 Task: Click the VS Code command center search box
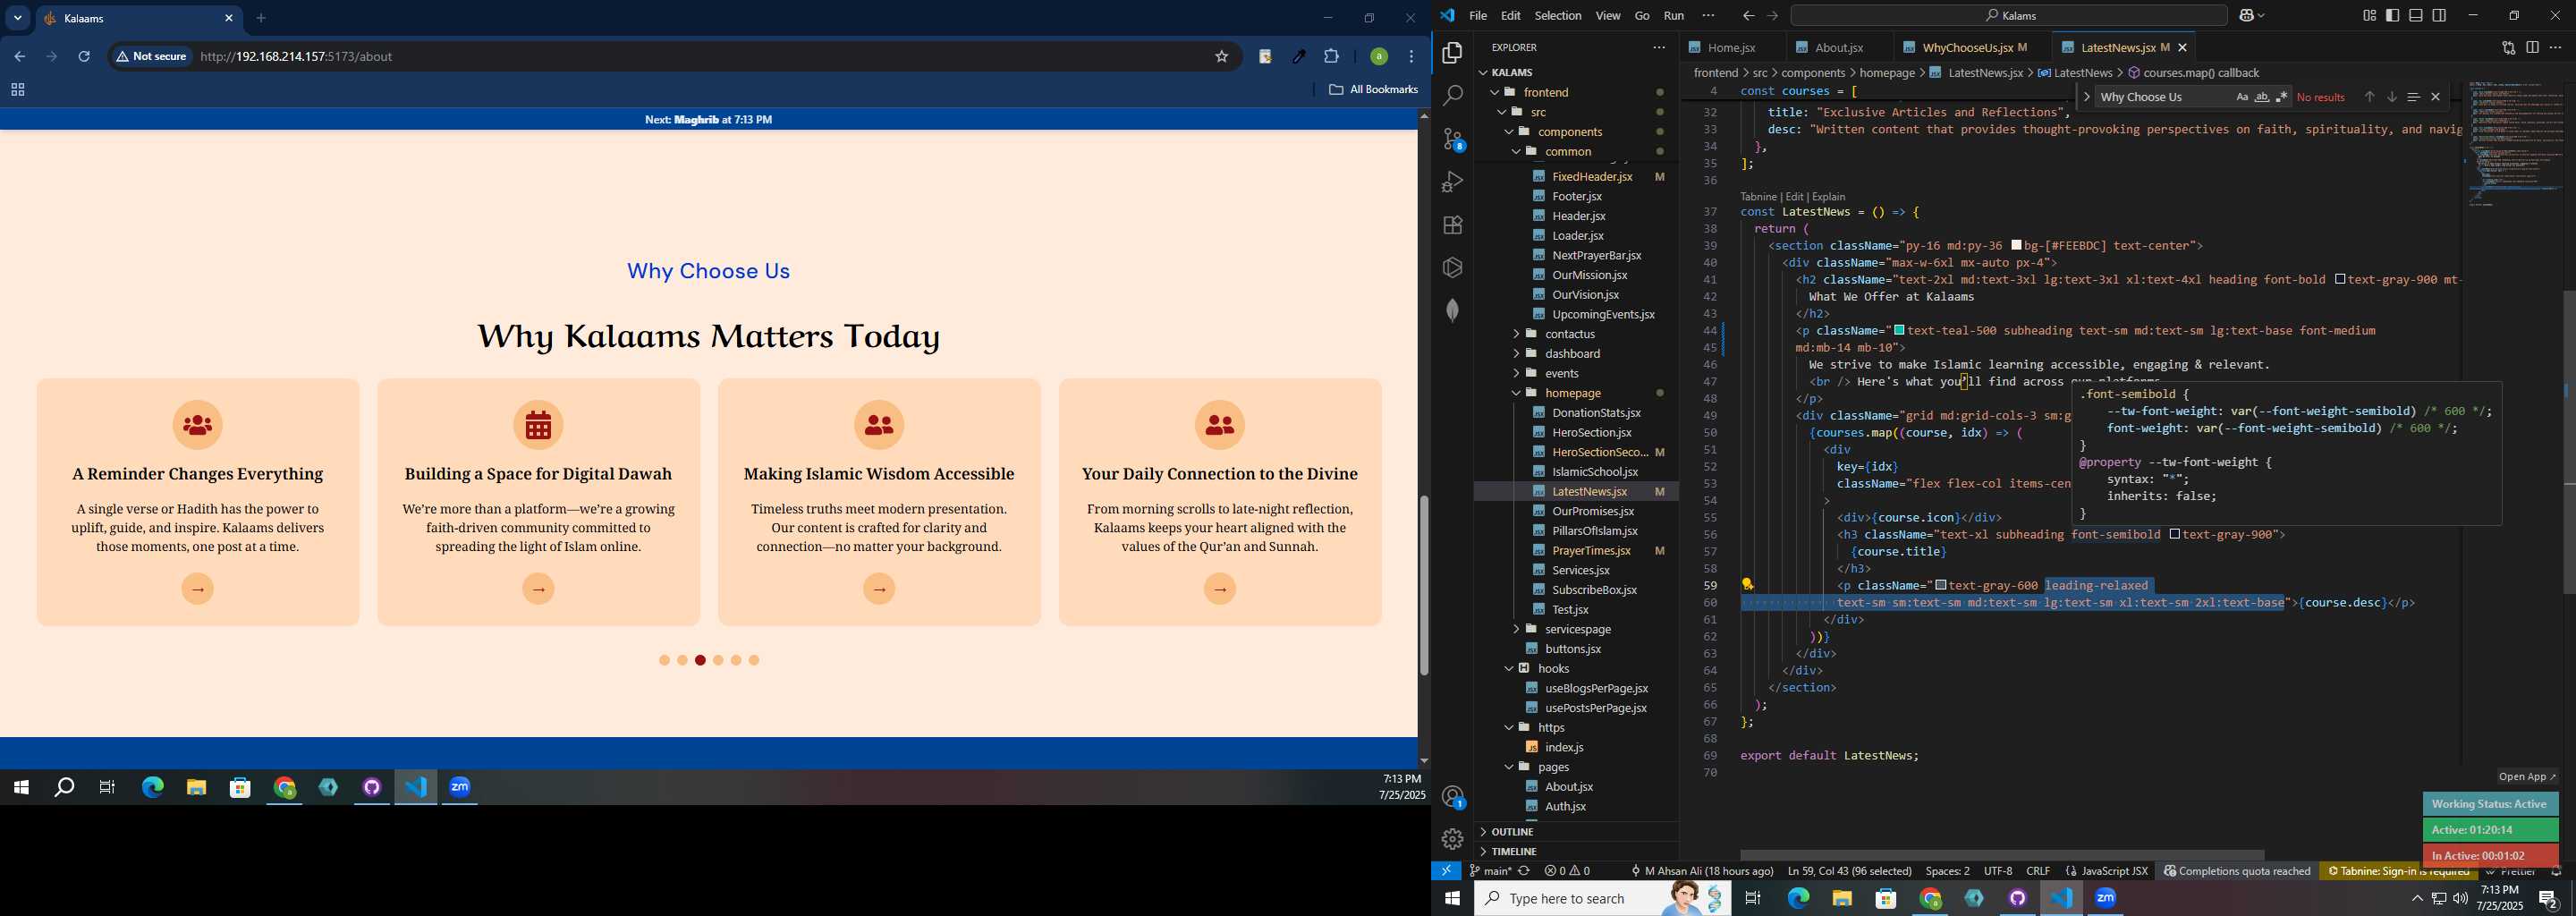[2009, 16]
